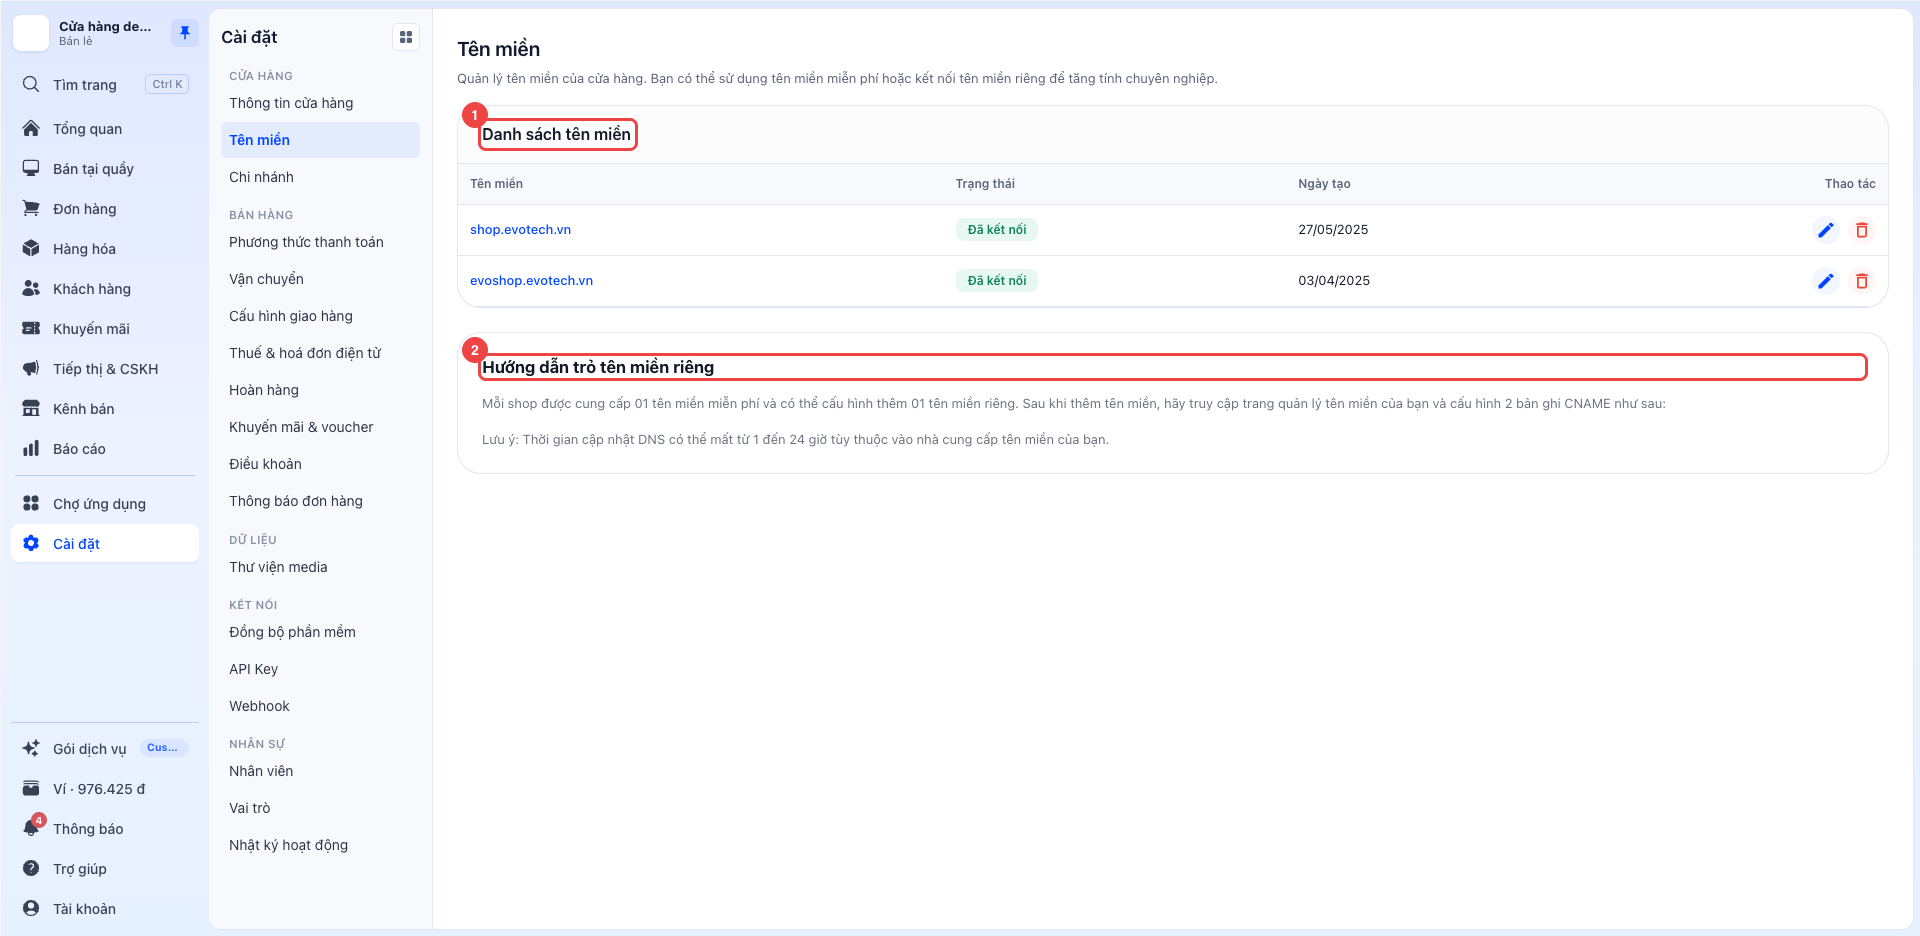The image size is (1920, 936).
Task: Delete evoshop.evotech.vn using trash icon
Action: coord(1861,281)
